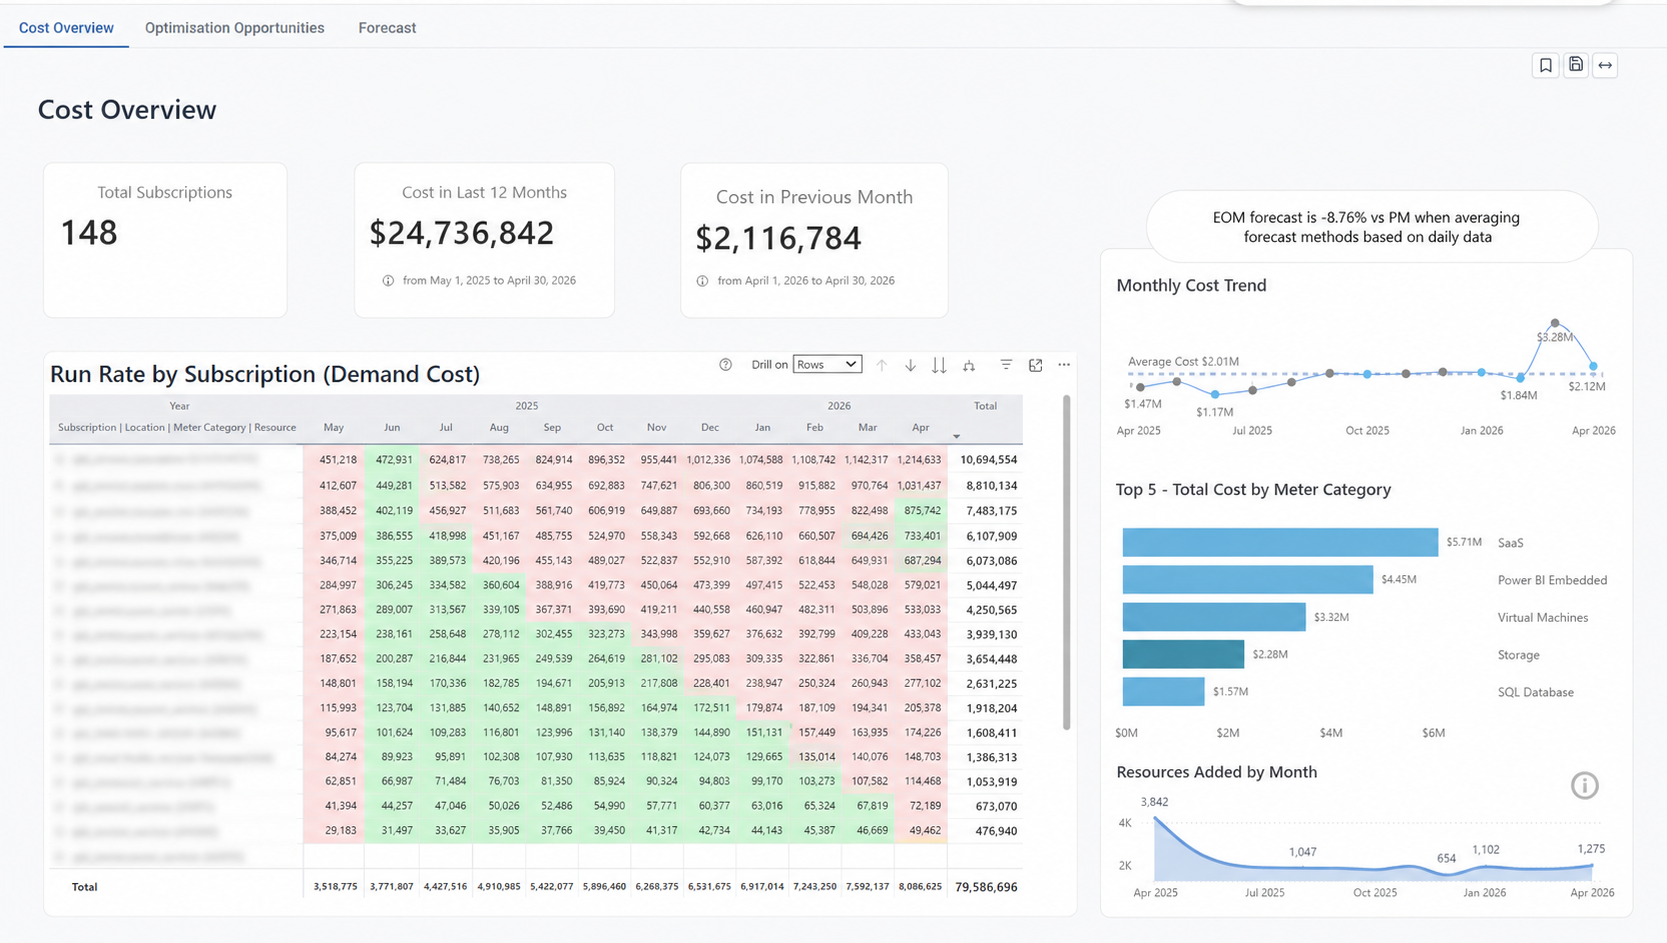Click the drill up arrow icon
This screenshot has width=1667, height=943.
tap(881, 365)
